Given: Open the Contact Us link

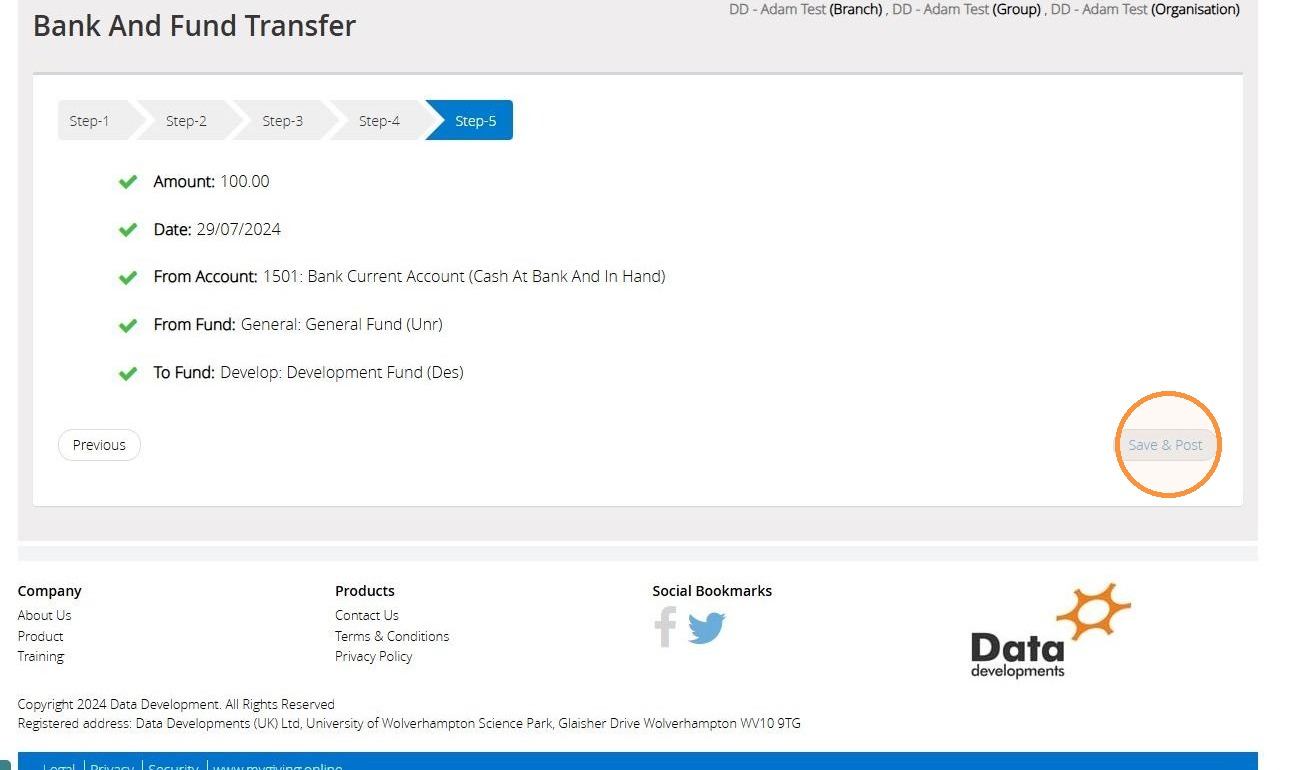Looking at the screenshot, I should tap(367, 615).
